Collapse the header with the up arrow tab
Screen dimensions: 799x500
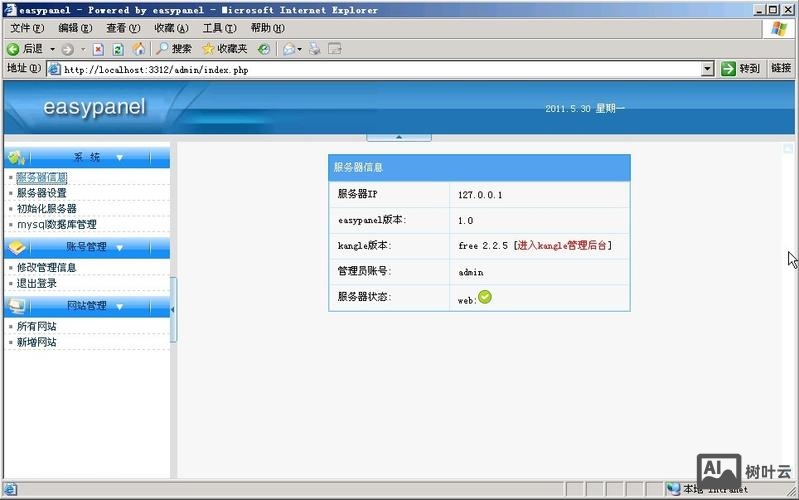click(399, 137)
